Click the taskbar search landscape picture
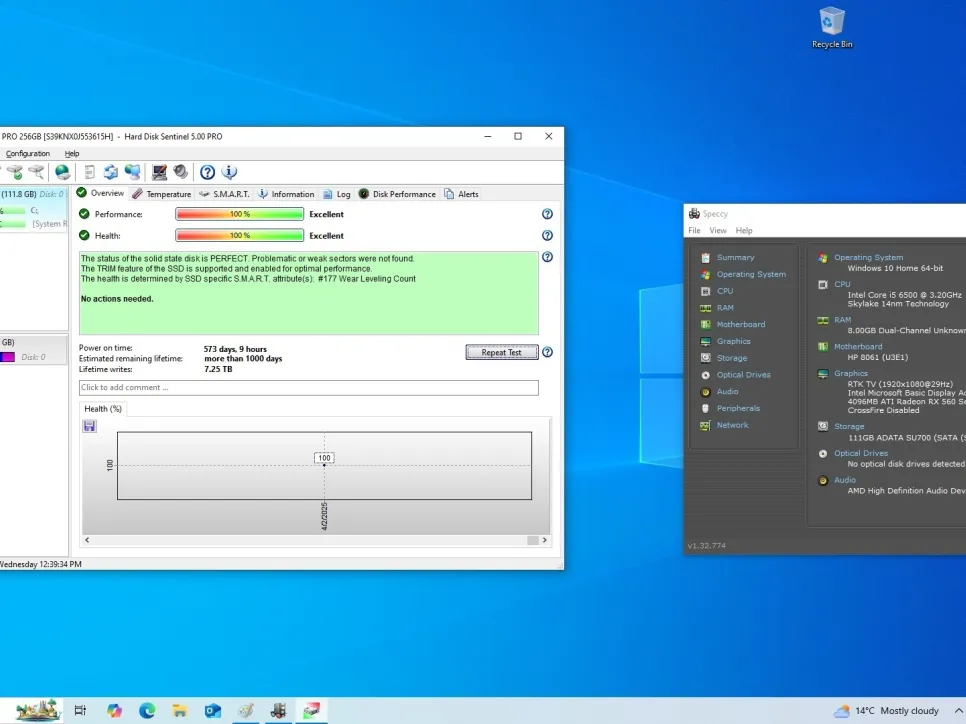Screen dimensions: 966x724 tap(37, 710)
